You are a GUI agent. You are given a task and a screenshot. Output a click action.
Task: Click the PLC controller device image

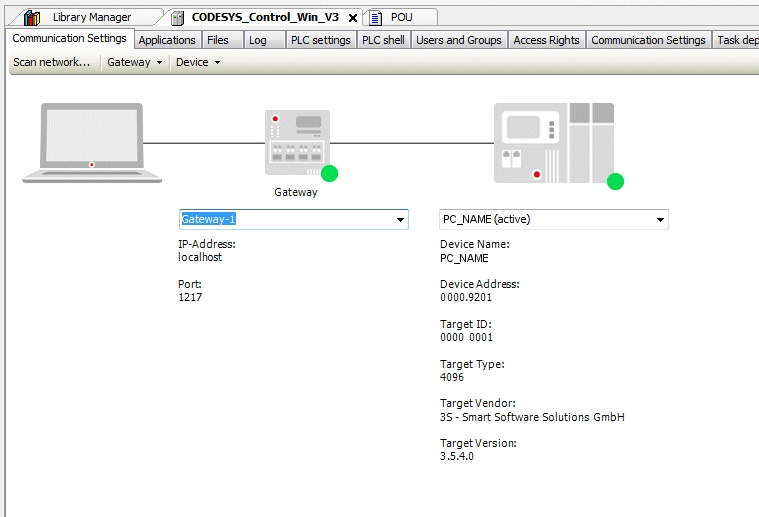coord(554,143)
